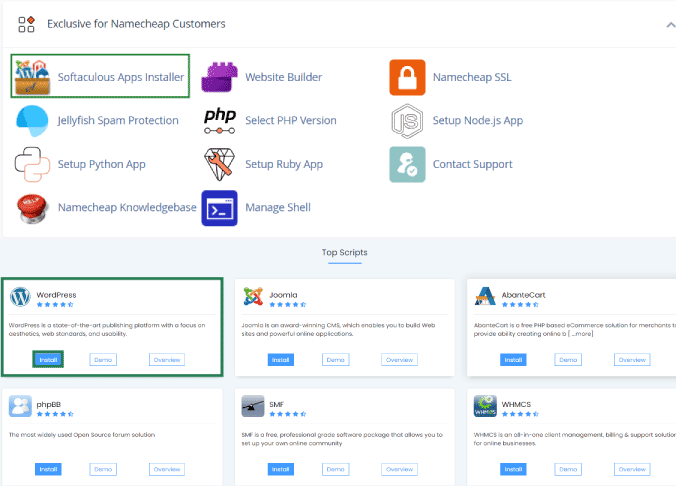The width and height of the screenshot is (676, 486).
Task: Open the phpBB Overview
Action: click(167, 469)
